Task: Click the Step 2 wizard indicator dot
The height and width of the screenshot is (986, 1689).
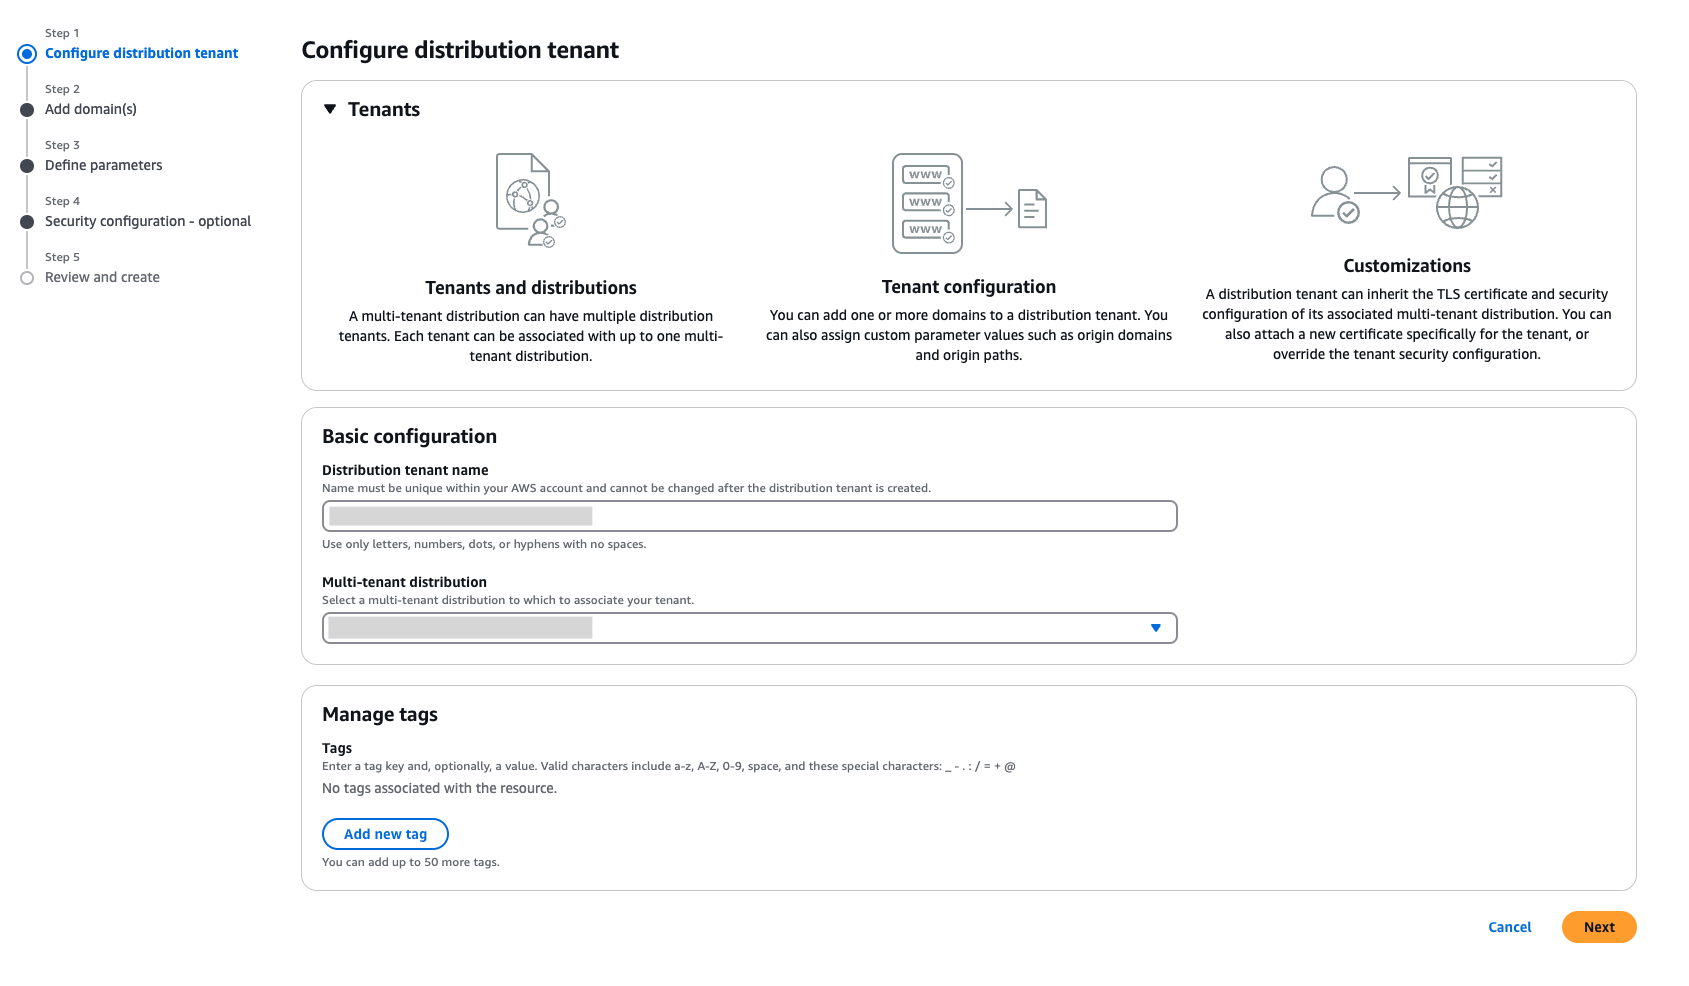Action: click(27, 110)
